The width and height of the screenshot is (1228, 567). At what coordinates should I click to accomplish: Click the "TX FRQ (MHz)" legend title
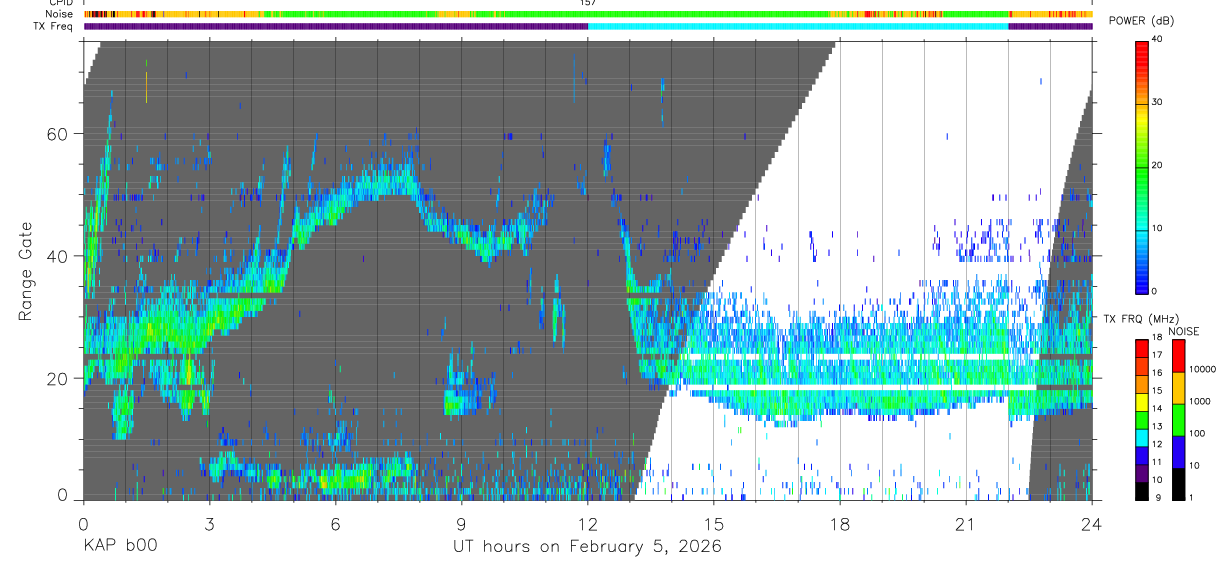[x=1141, y=319]
